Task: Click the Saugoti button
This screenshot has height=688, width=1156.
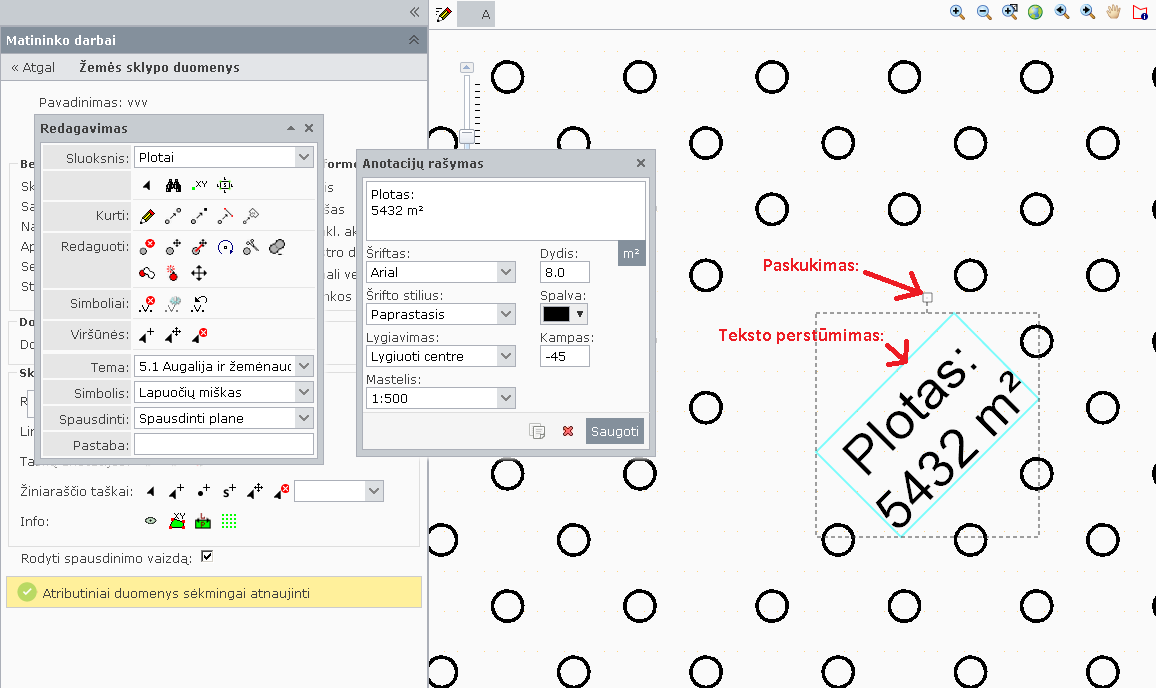Action: click(x=615, y=431)
